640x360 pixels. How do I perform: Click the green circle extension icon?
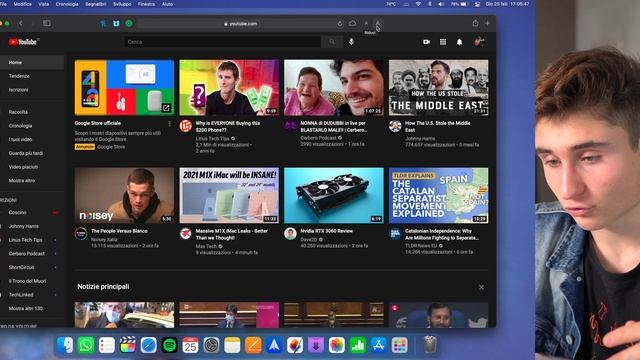[129, 24]
